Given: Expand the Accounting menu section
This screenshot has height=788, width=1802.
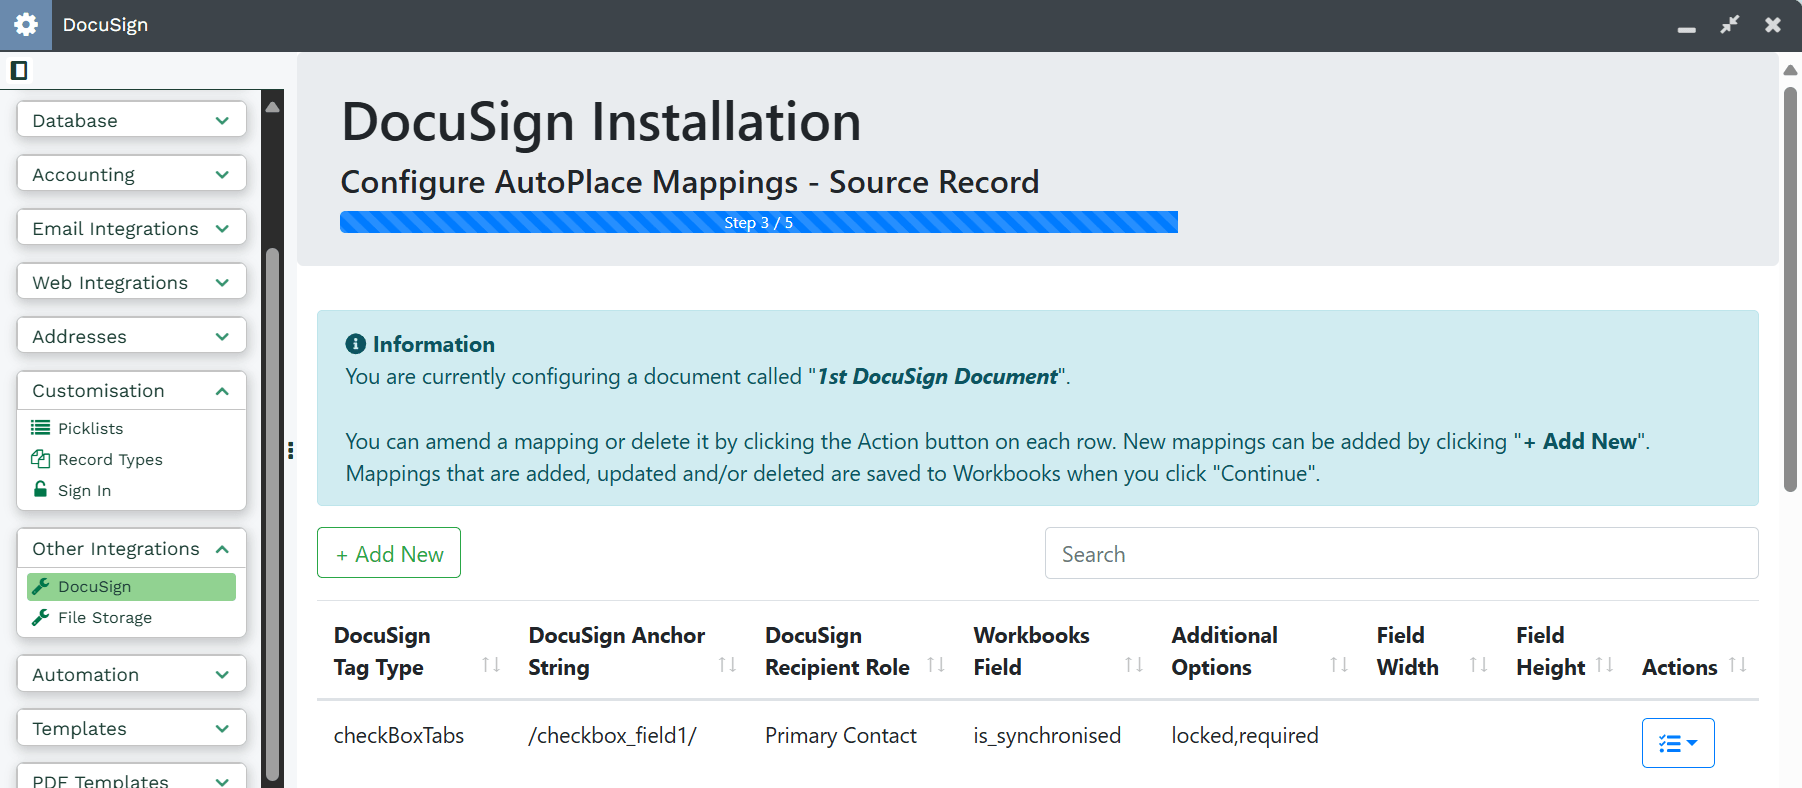Looking at the screenshot, I should click(x=131, y=174).
